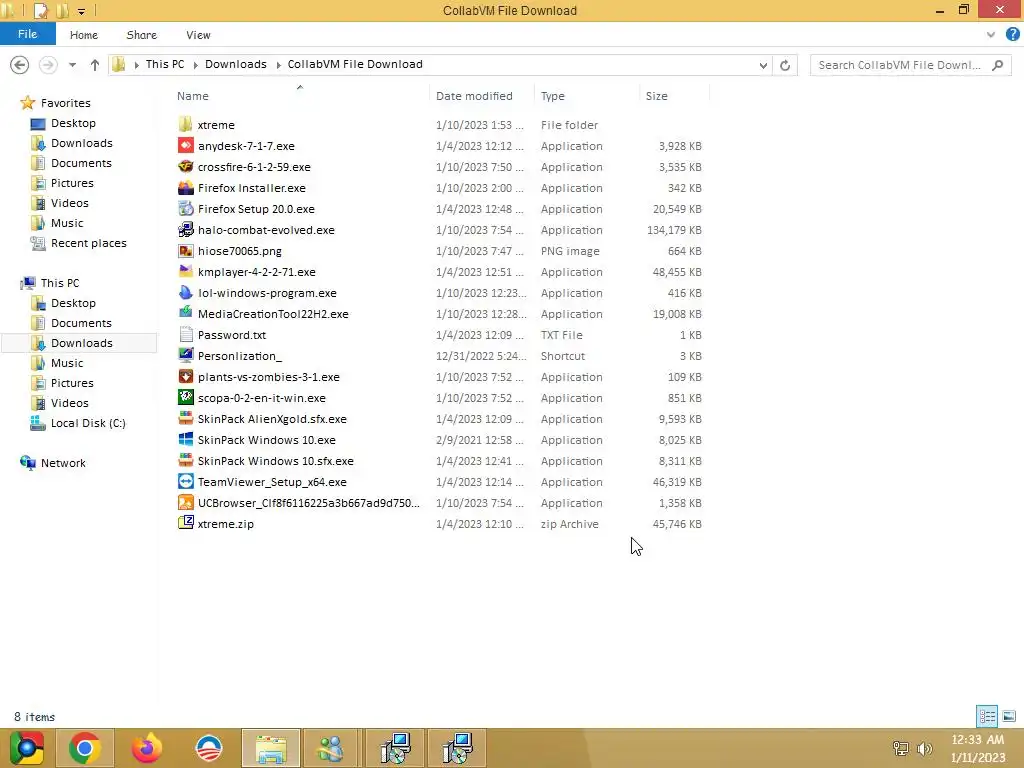Select the lol-windows-program.exe icon
This screenshot has height=768, width=1024.
185,293
